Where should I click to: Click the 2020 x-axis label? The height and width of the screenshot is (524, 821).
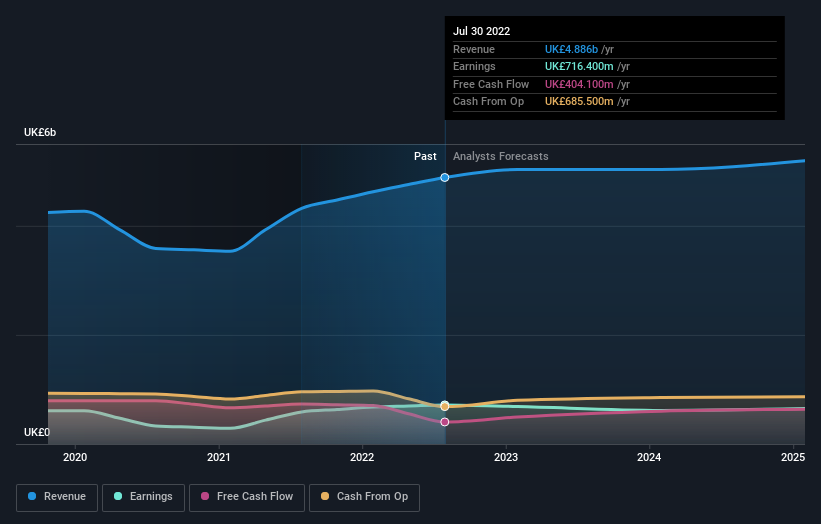75,457
